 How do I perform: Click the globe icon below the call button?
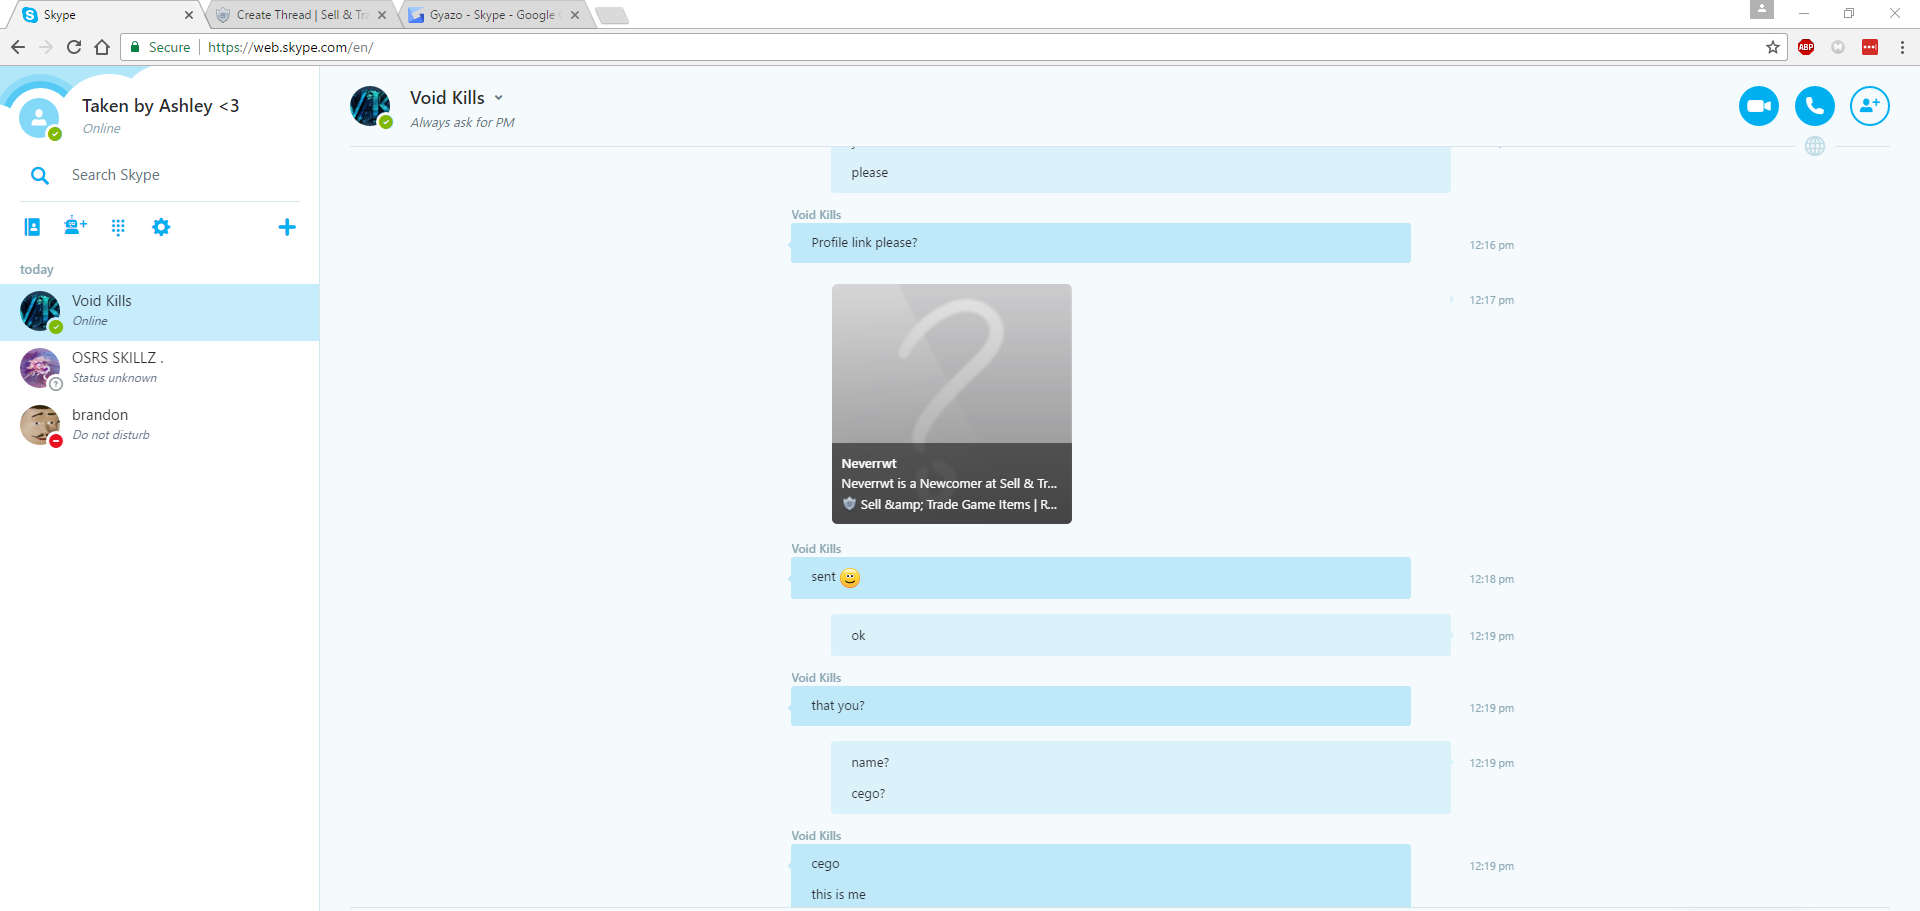pos(1815,146)
